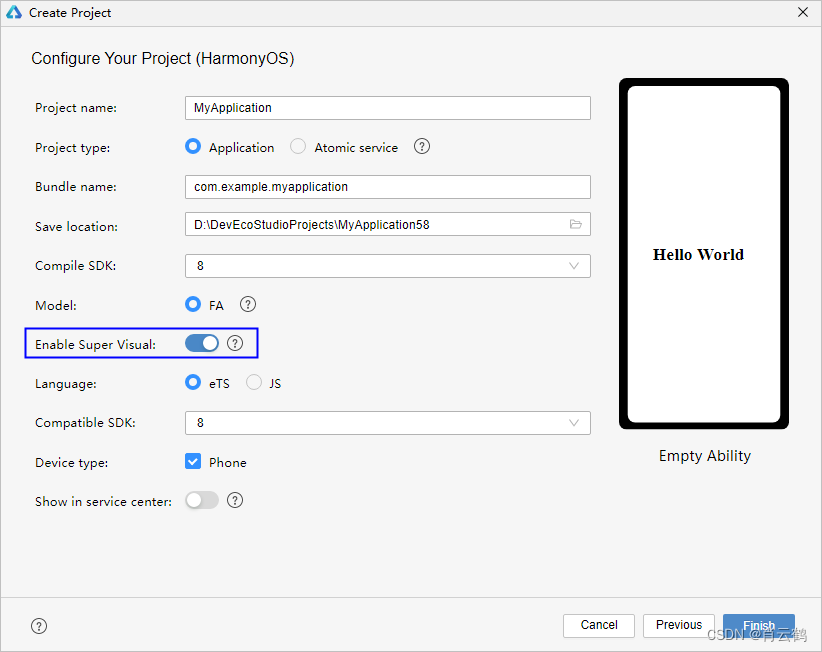Screen dimensions: 822x652
Task: Browse folder icon in Save location field
Action: point(576,224)
